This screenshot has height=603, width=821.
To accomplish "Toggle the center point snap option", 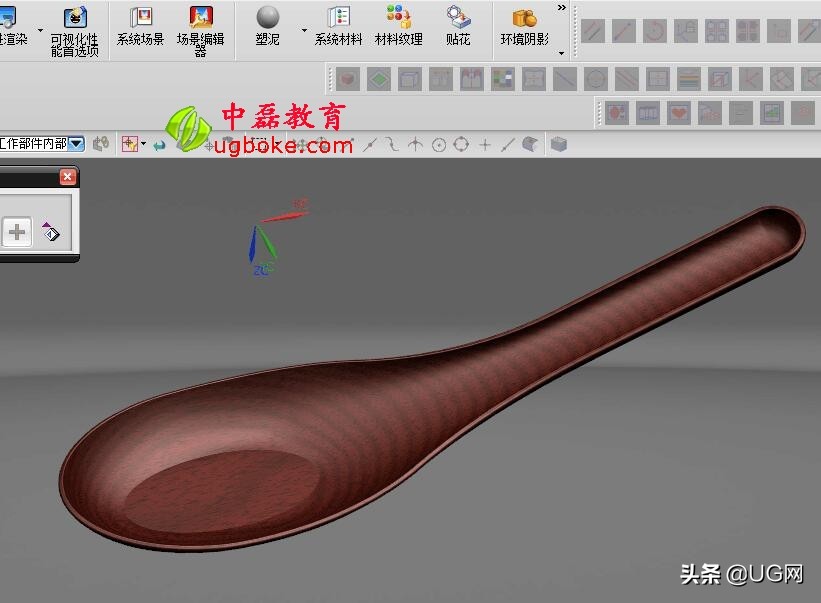I will (439, 143).
